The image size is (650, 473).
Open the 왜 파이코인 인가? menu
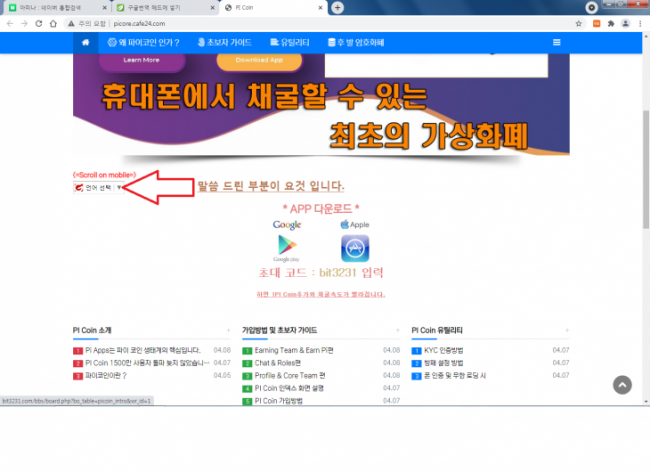tap(143, 42)
